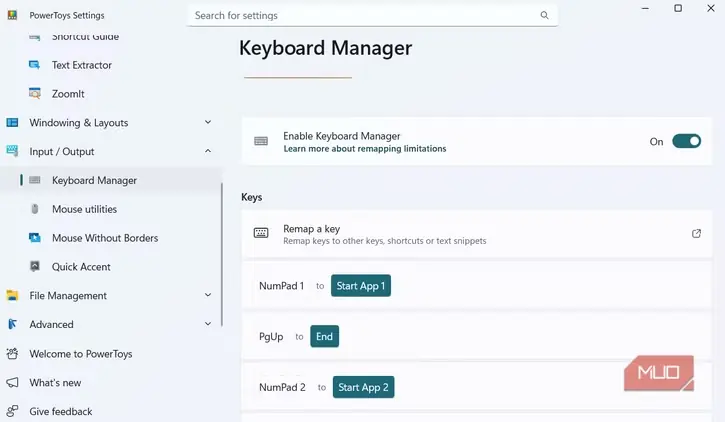
Task: Maximize the PowerToys Settings window
Action: [678, 8]
